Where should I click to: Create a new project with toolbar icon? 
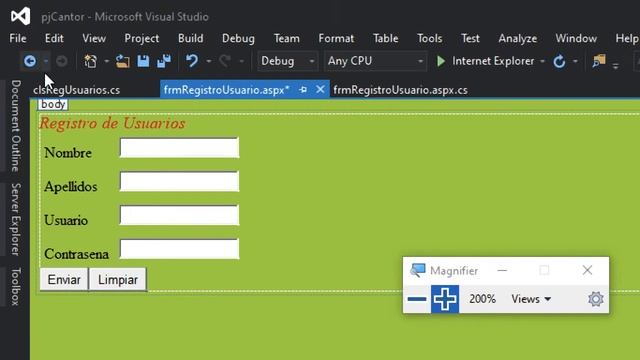(90, 61)
